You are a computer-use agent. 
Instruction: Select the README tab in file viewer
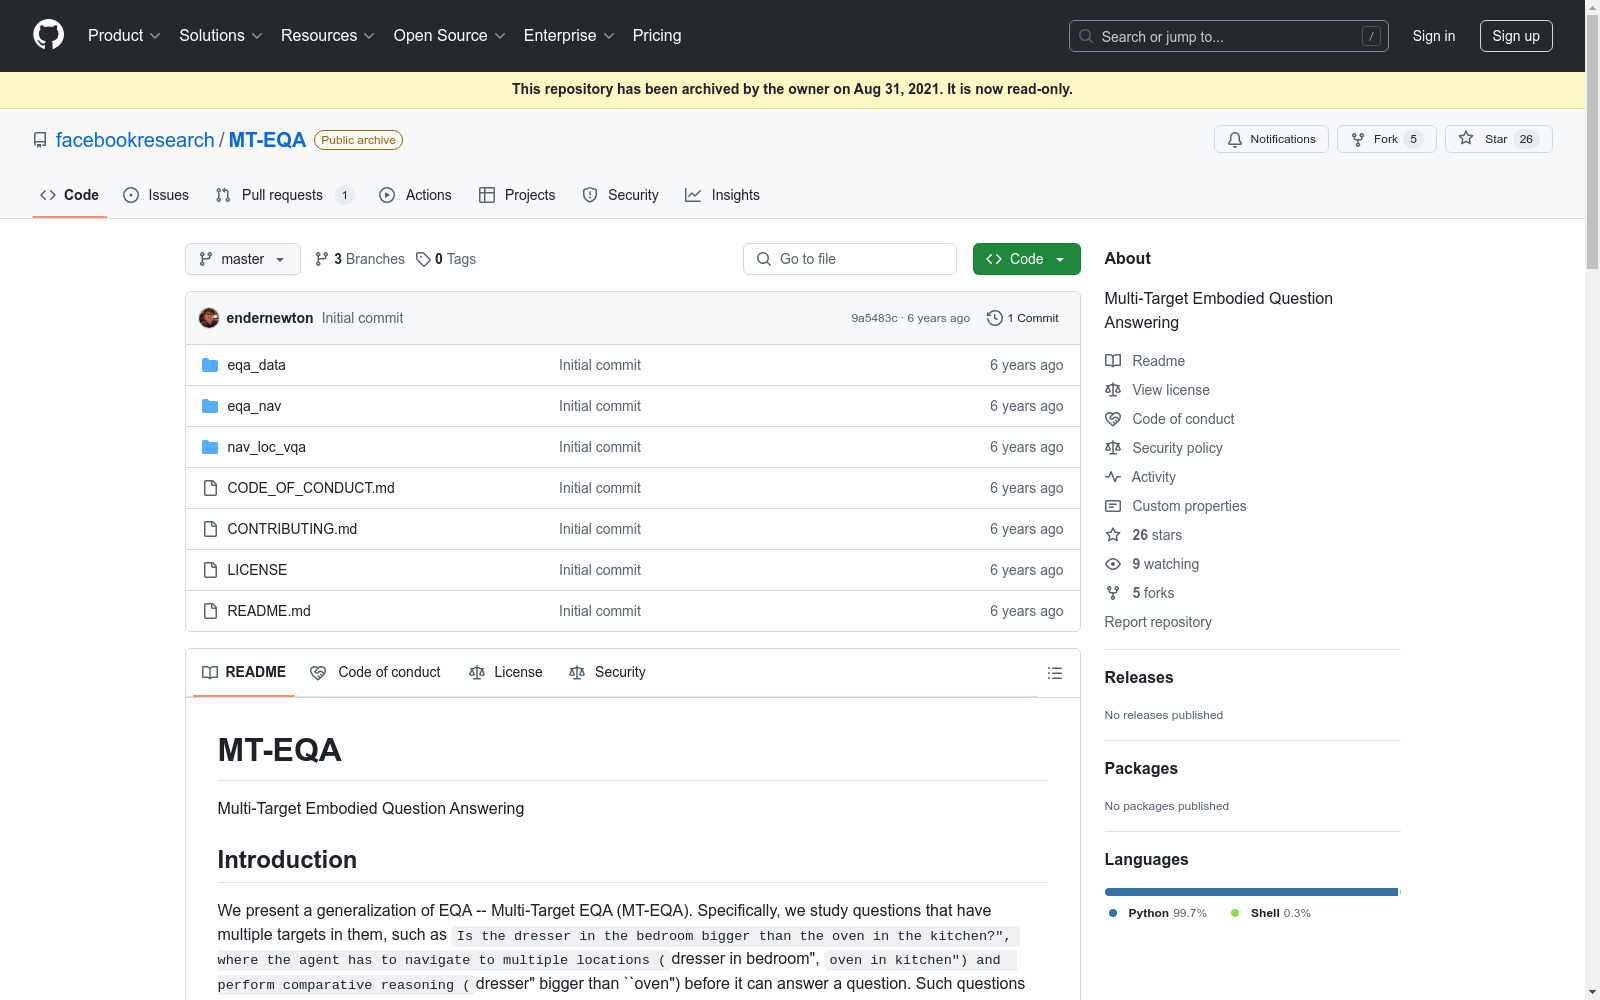tap(243, 672)
